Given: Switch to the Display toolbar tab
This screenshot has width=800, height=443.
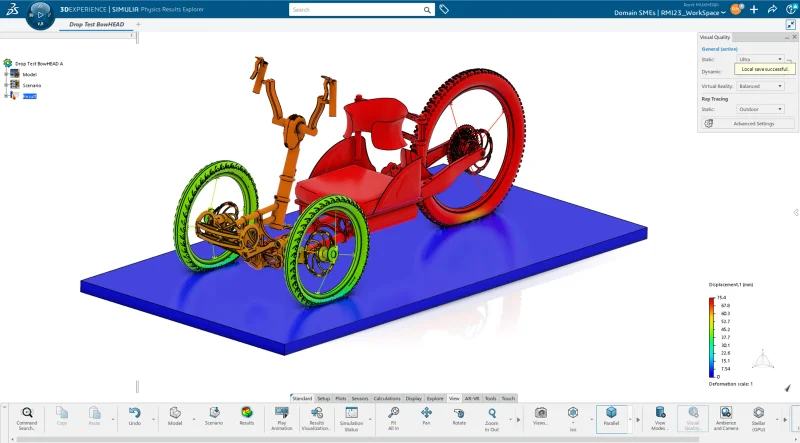Looking at the screenshot, I should click(414, 399).
